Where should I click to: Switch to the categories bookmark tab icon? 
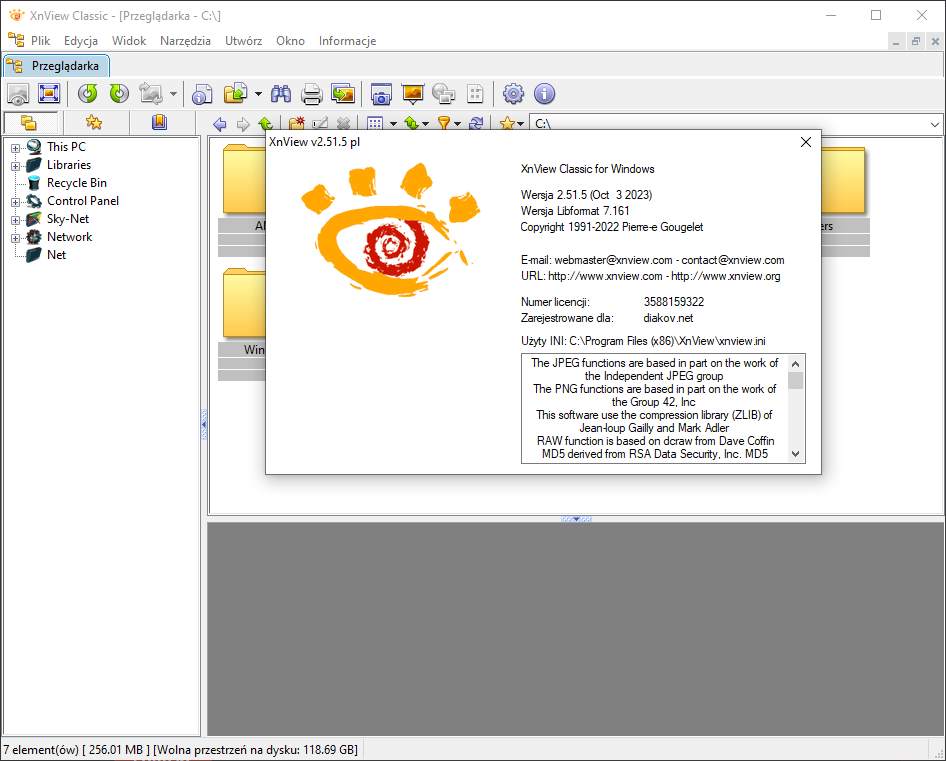pos(159,123)
